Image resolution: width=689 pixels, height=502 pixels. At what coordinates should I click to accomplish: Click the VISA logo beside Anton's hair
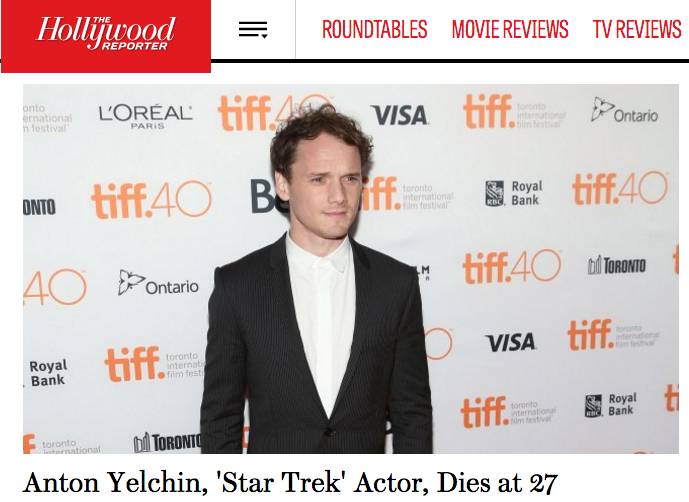399,115
